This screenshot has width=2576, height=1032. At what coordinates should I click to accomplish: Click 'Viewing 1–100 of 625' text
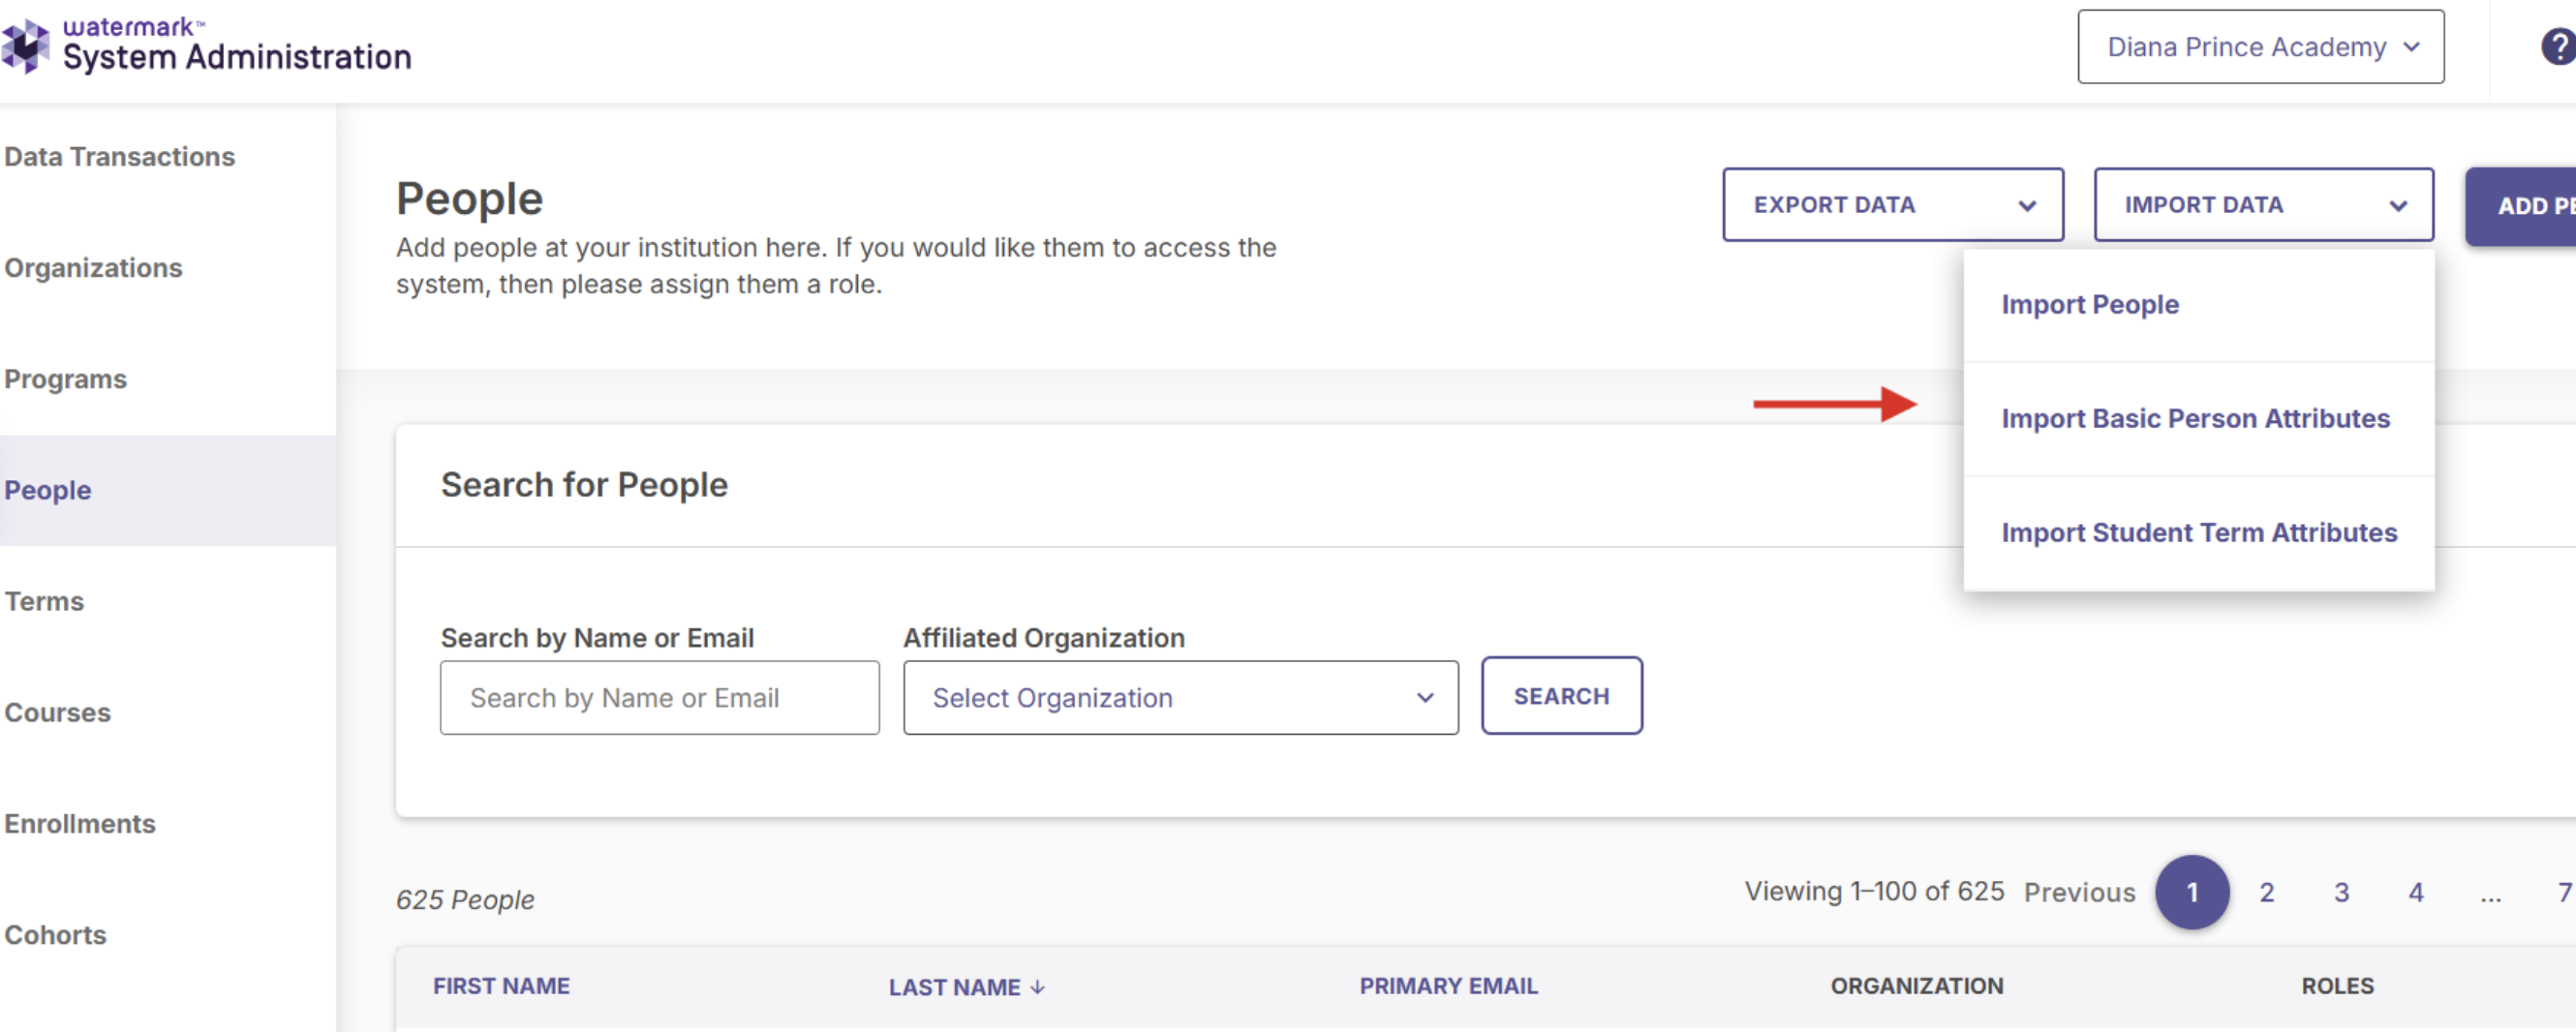[x=1874, y=891]
